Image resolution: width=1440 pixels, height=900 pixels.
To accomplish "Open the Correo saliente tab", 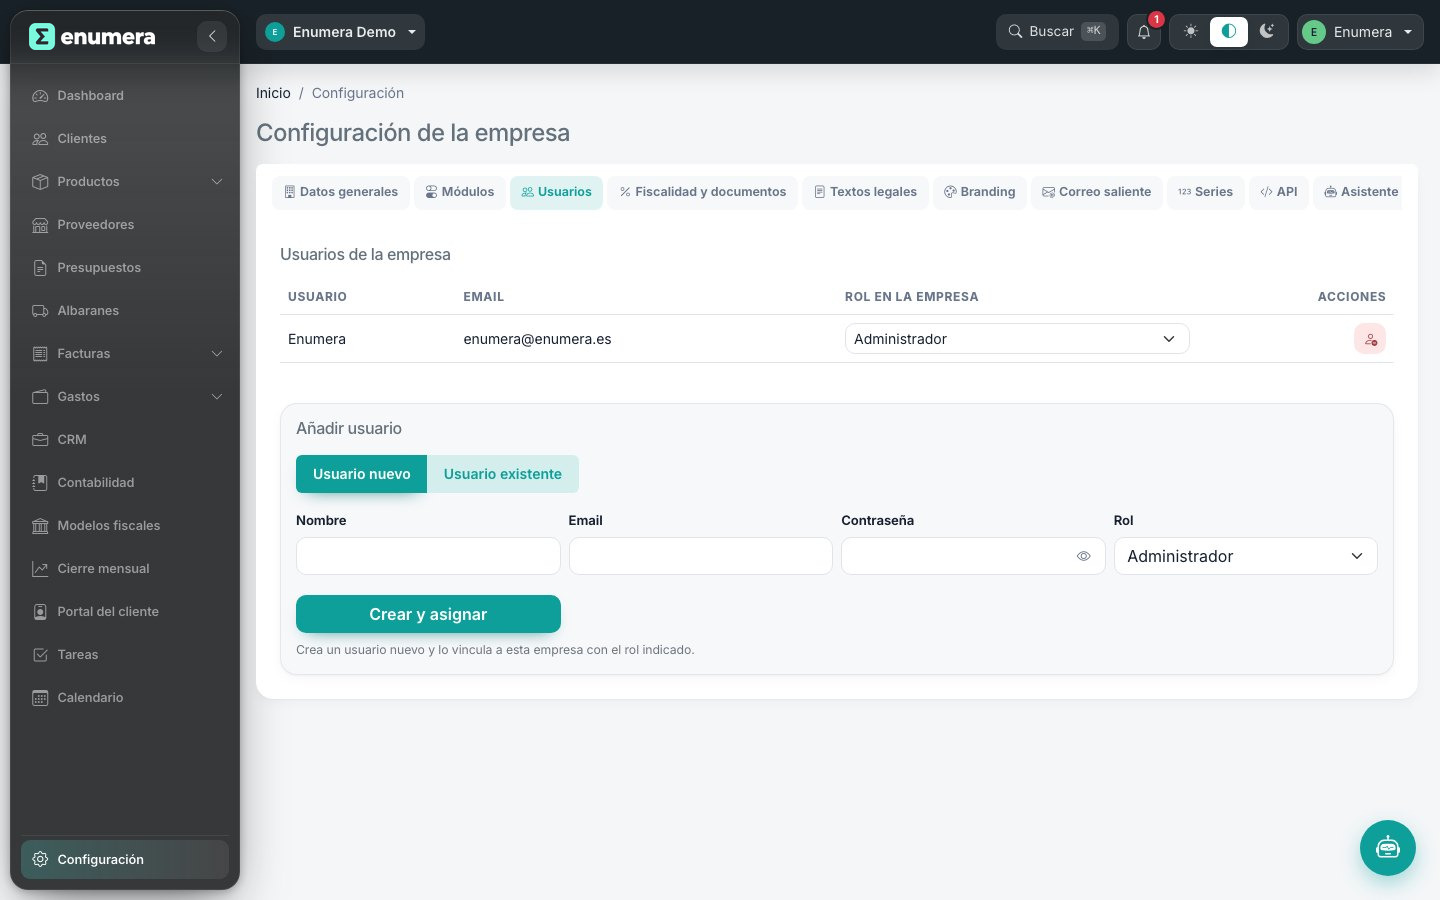I will coord(1097,192).
